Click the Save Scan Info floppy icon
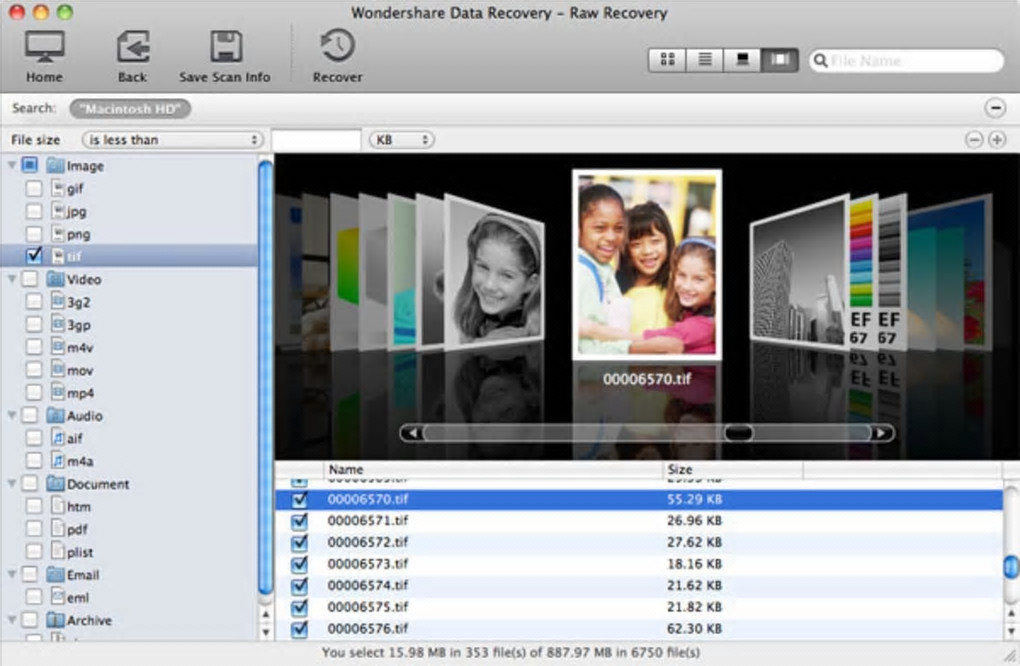The height and width of the screenshot is (666, 1020). pyautogui.click(x=225, y=47)
